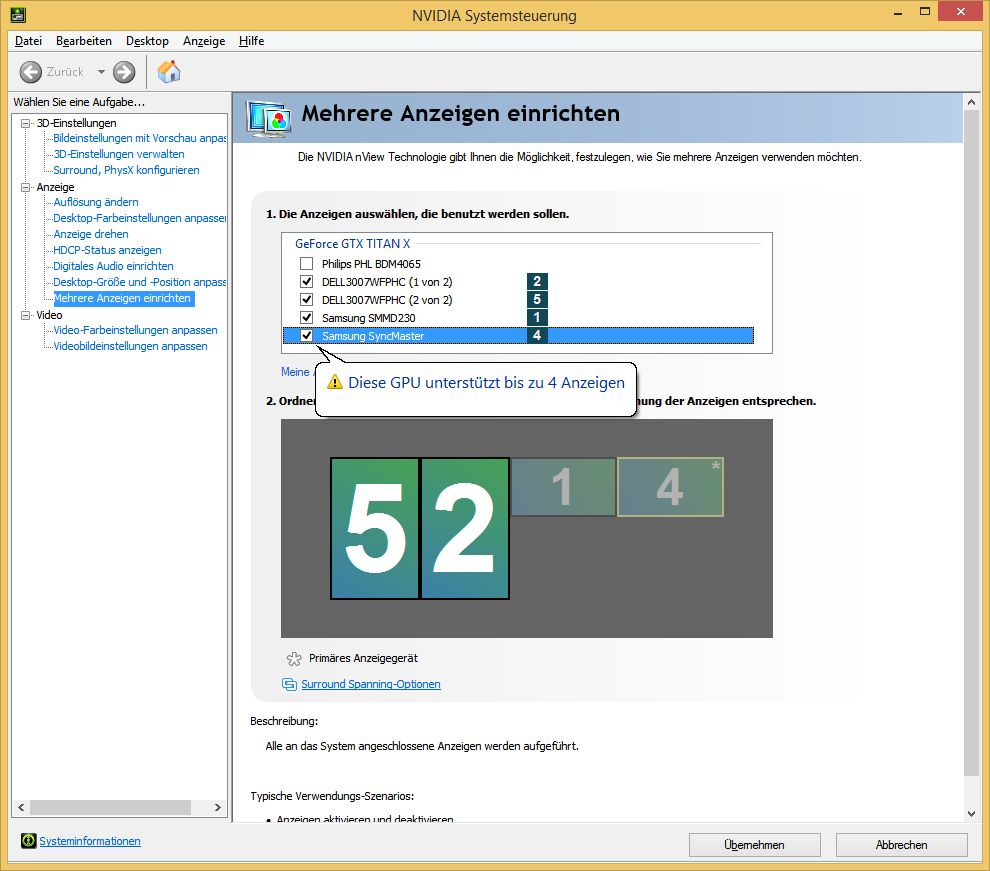
Task: Click the primary display star icon
Action: (x=294, y=659)
